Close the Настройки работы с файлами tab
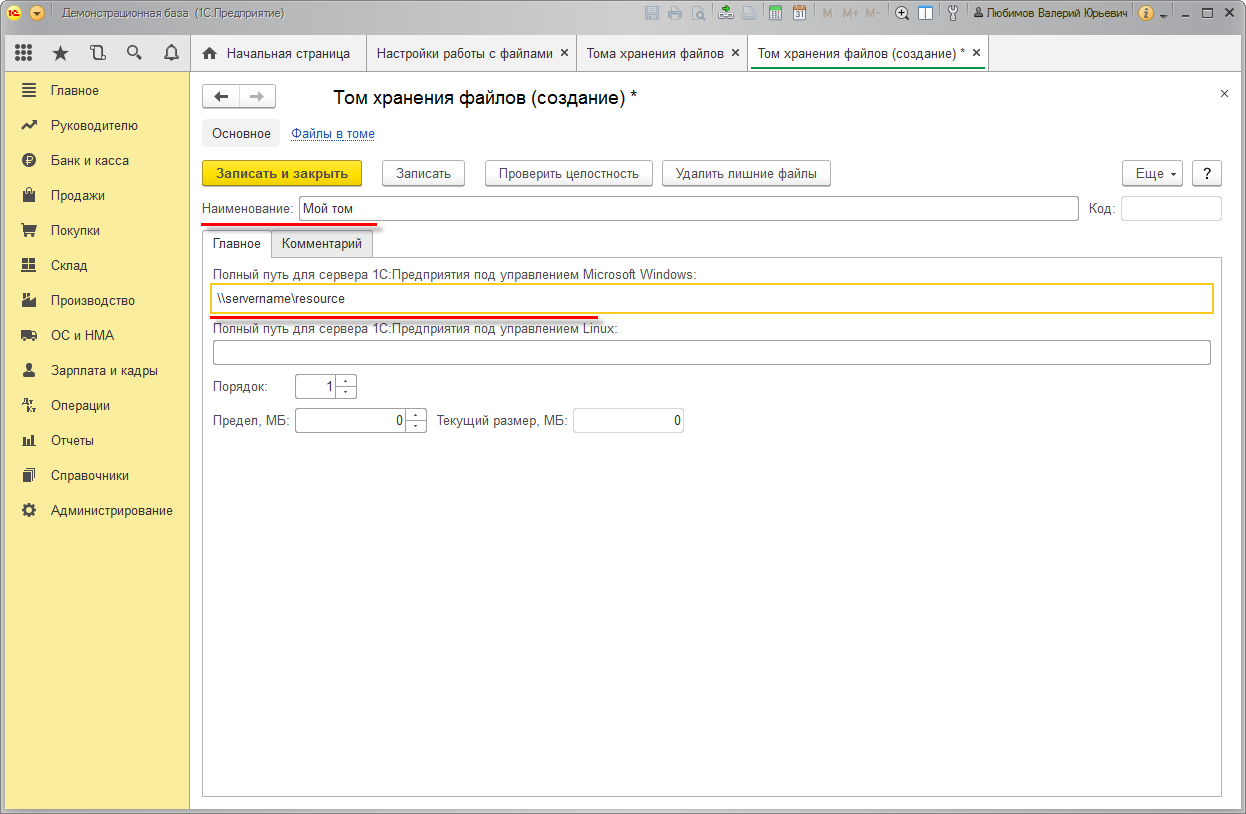 564,53
